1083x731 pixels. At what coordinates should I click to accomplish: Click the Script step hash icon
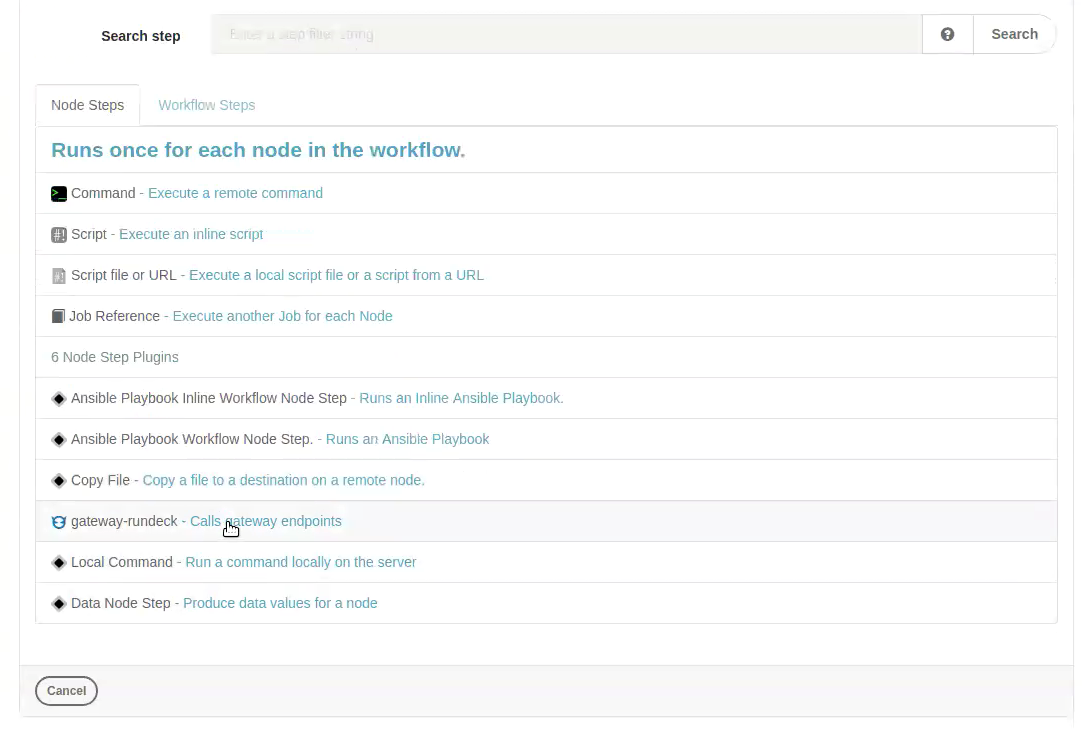click(59, 235)
